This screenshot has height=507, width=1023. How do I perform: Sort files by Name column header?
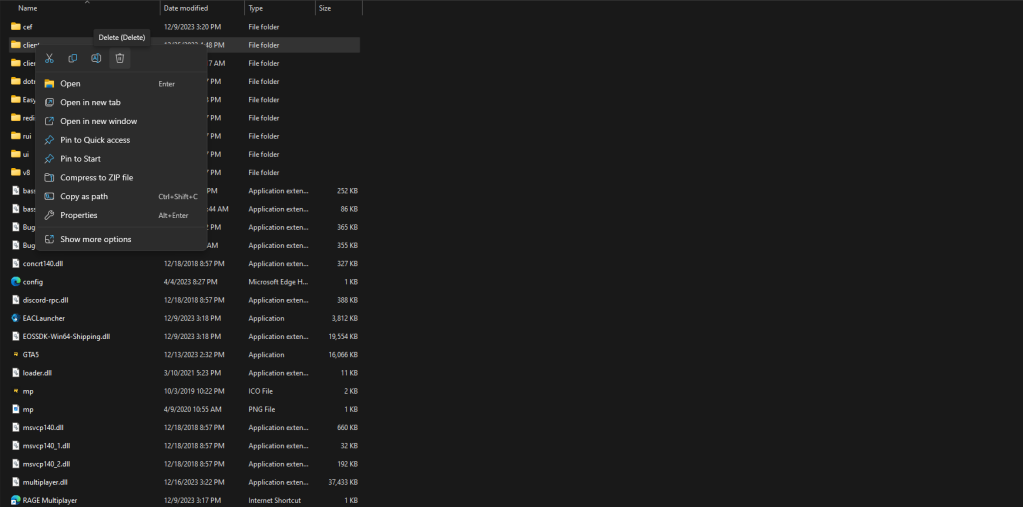click(28, 8)
